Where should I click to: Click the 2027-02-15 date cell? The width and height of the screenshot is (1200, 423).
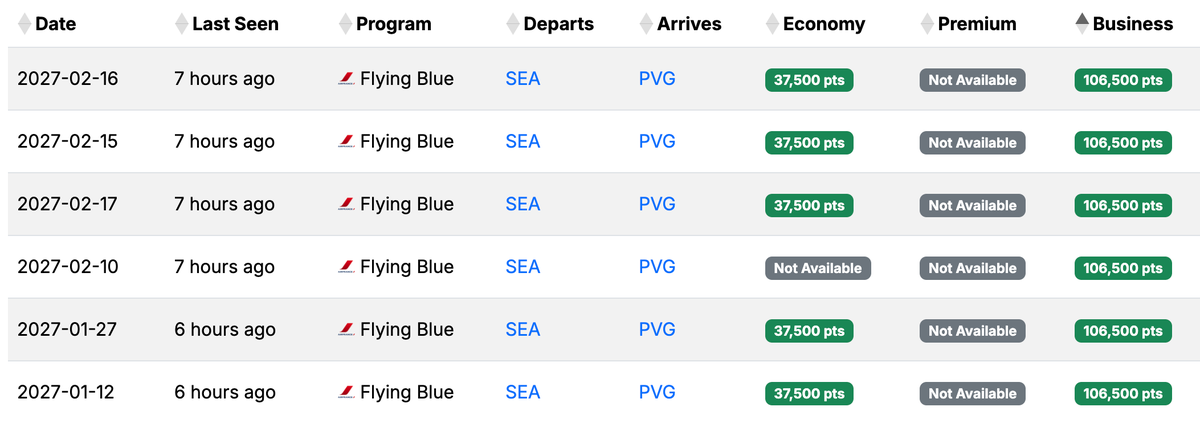67,142
